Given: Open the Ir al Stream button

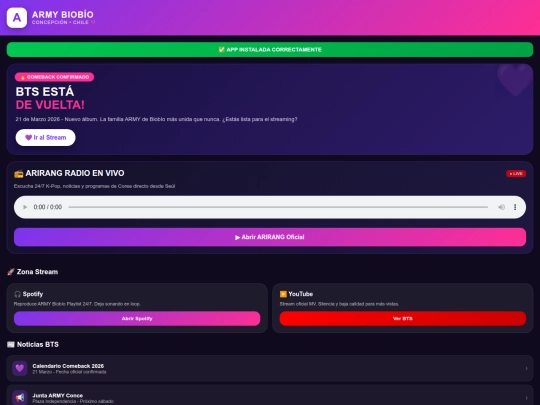Looking at the screenshot, I should [45, 137].
